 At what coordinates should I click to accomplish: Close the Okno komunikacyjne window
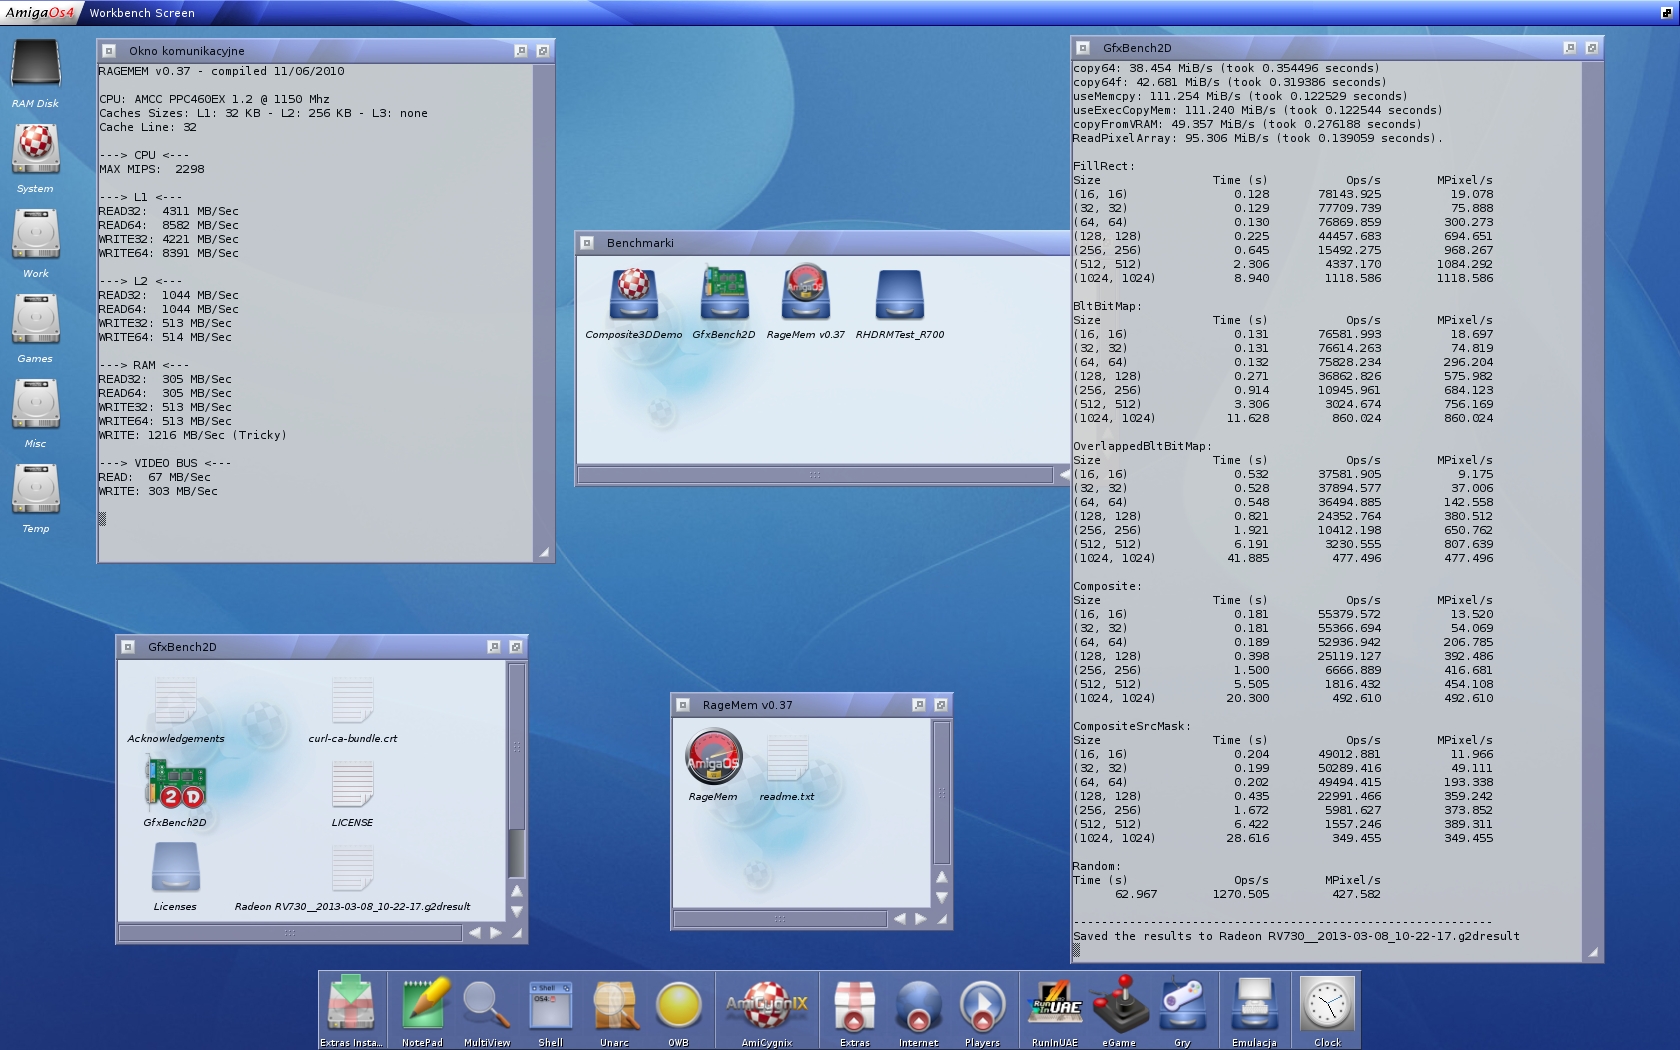(108, 51)
